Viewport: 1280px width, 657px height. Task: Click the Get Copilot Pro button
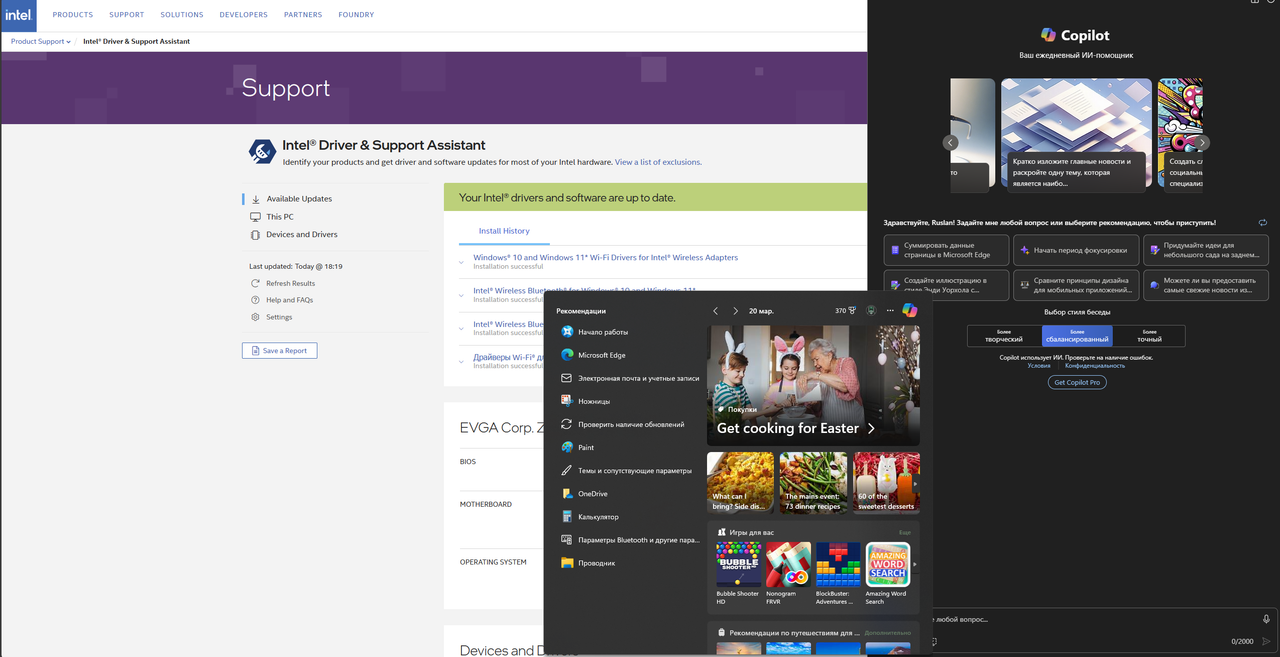1077,382
